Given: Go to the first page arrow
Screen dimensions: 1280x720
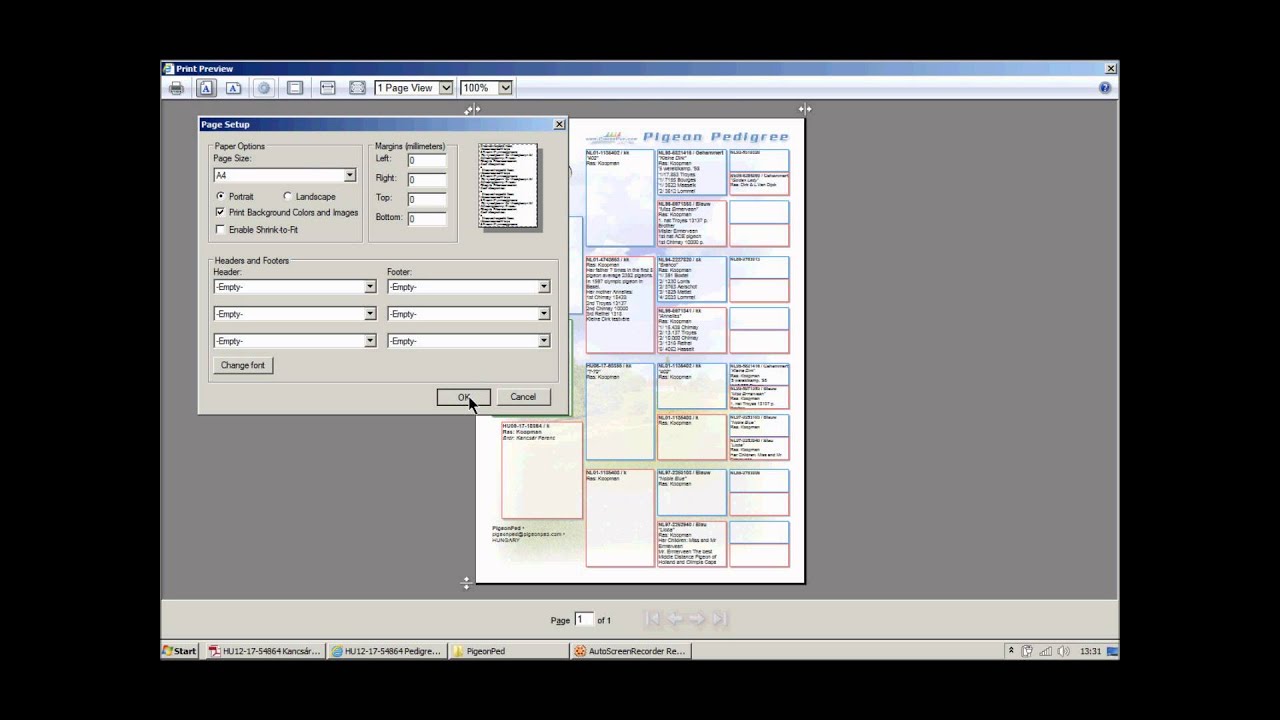Looking at the screenshot, I should [653, 619].
